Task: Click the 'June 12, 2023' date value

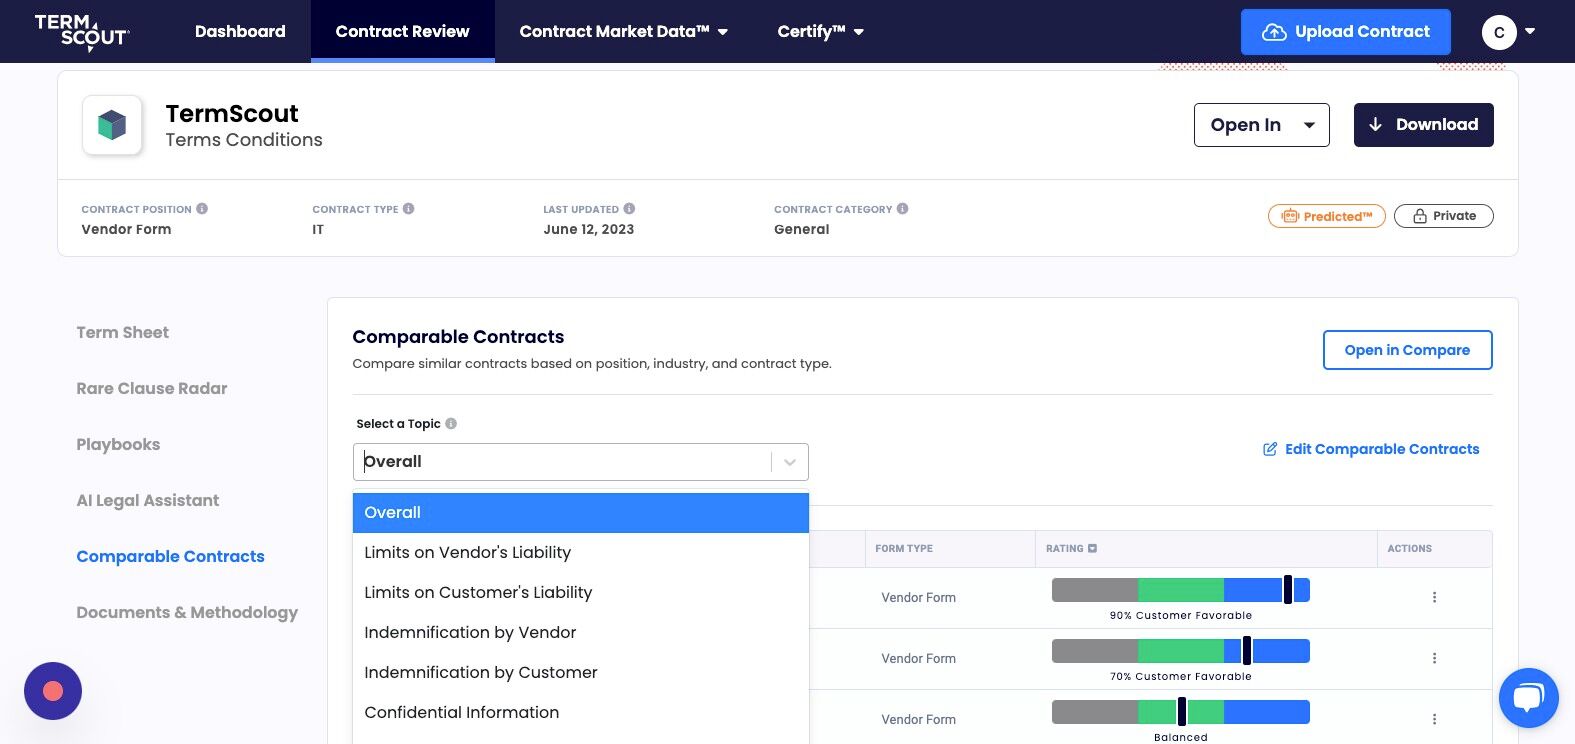Action: tap(589, 229)
